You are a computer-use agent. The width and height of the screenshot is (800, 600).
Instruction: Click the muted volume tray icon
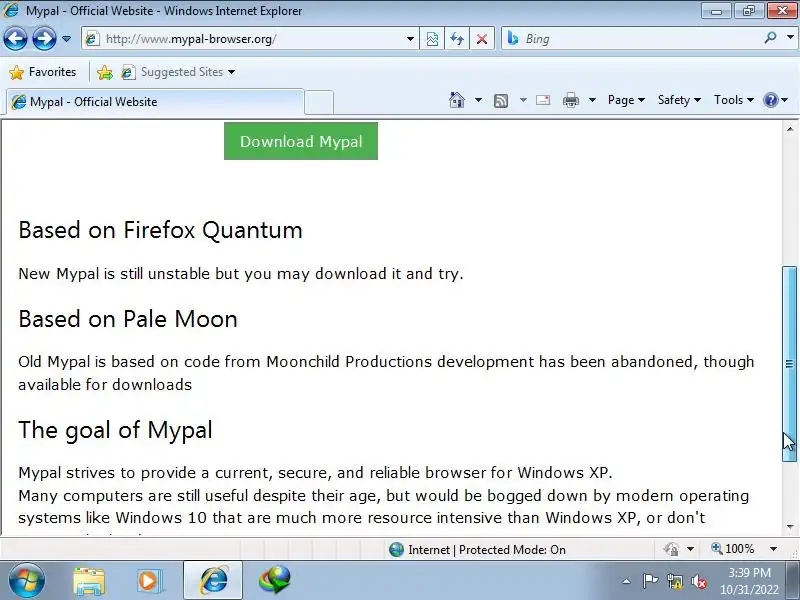pos(699,581)
